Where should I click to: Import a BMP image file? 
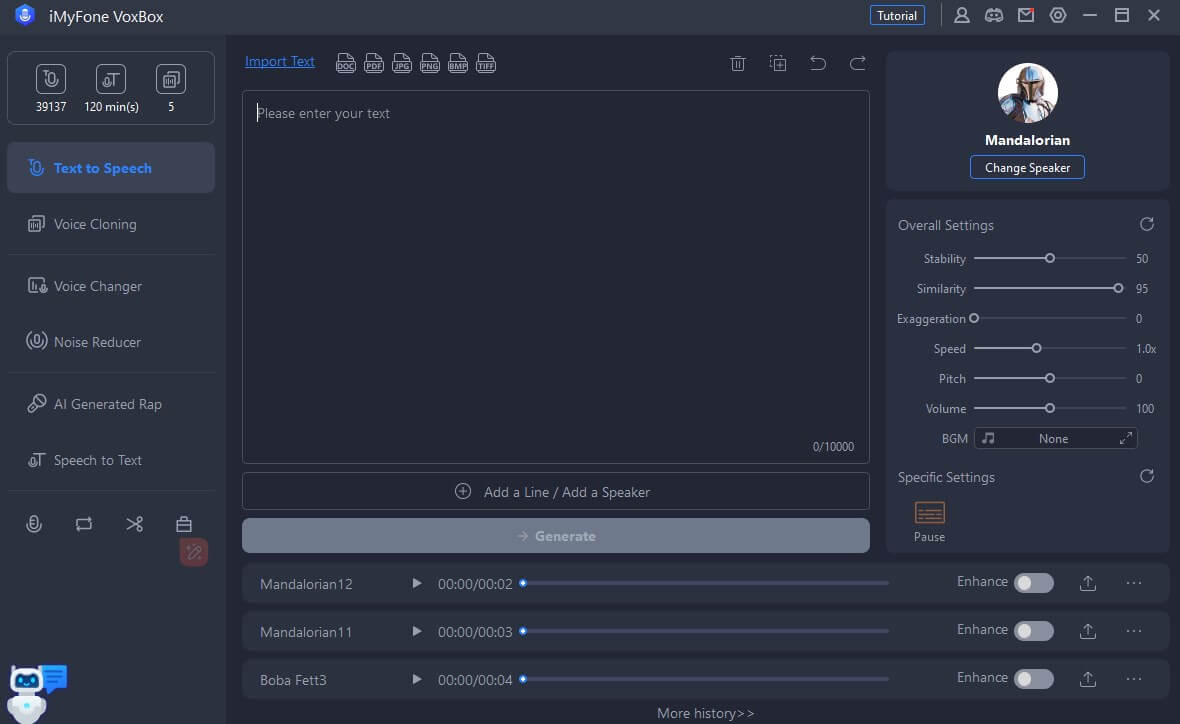tap(458, 63)
